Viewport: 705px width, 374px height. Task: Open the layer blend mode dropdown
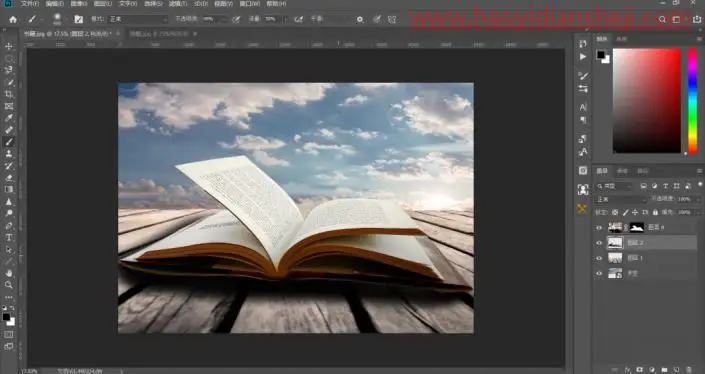621,199
